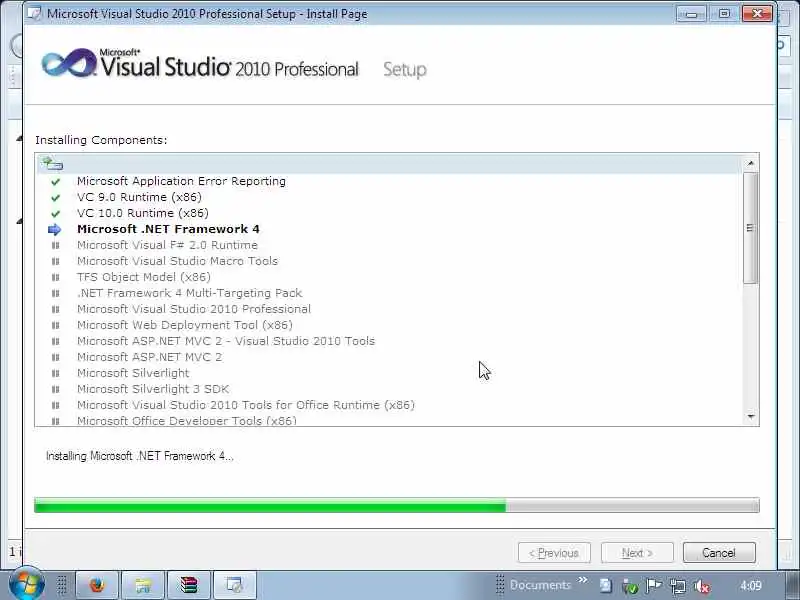Click the green check beside VC 9.0 Runtime
The image size is (800, 600).
(55, 197)
